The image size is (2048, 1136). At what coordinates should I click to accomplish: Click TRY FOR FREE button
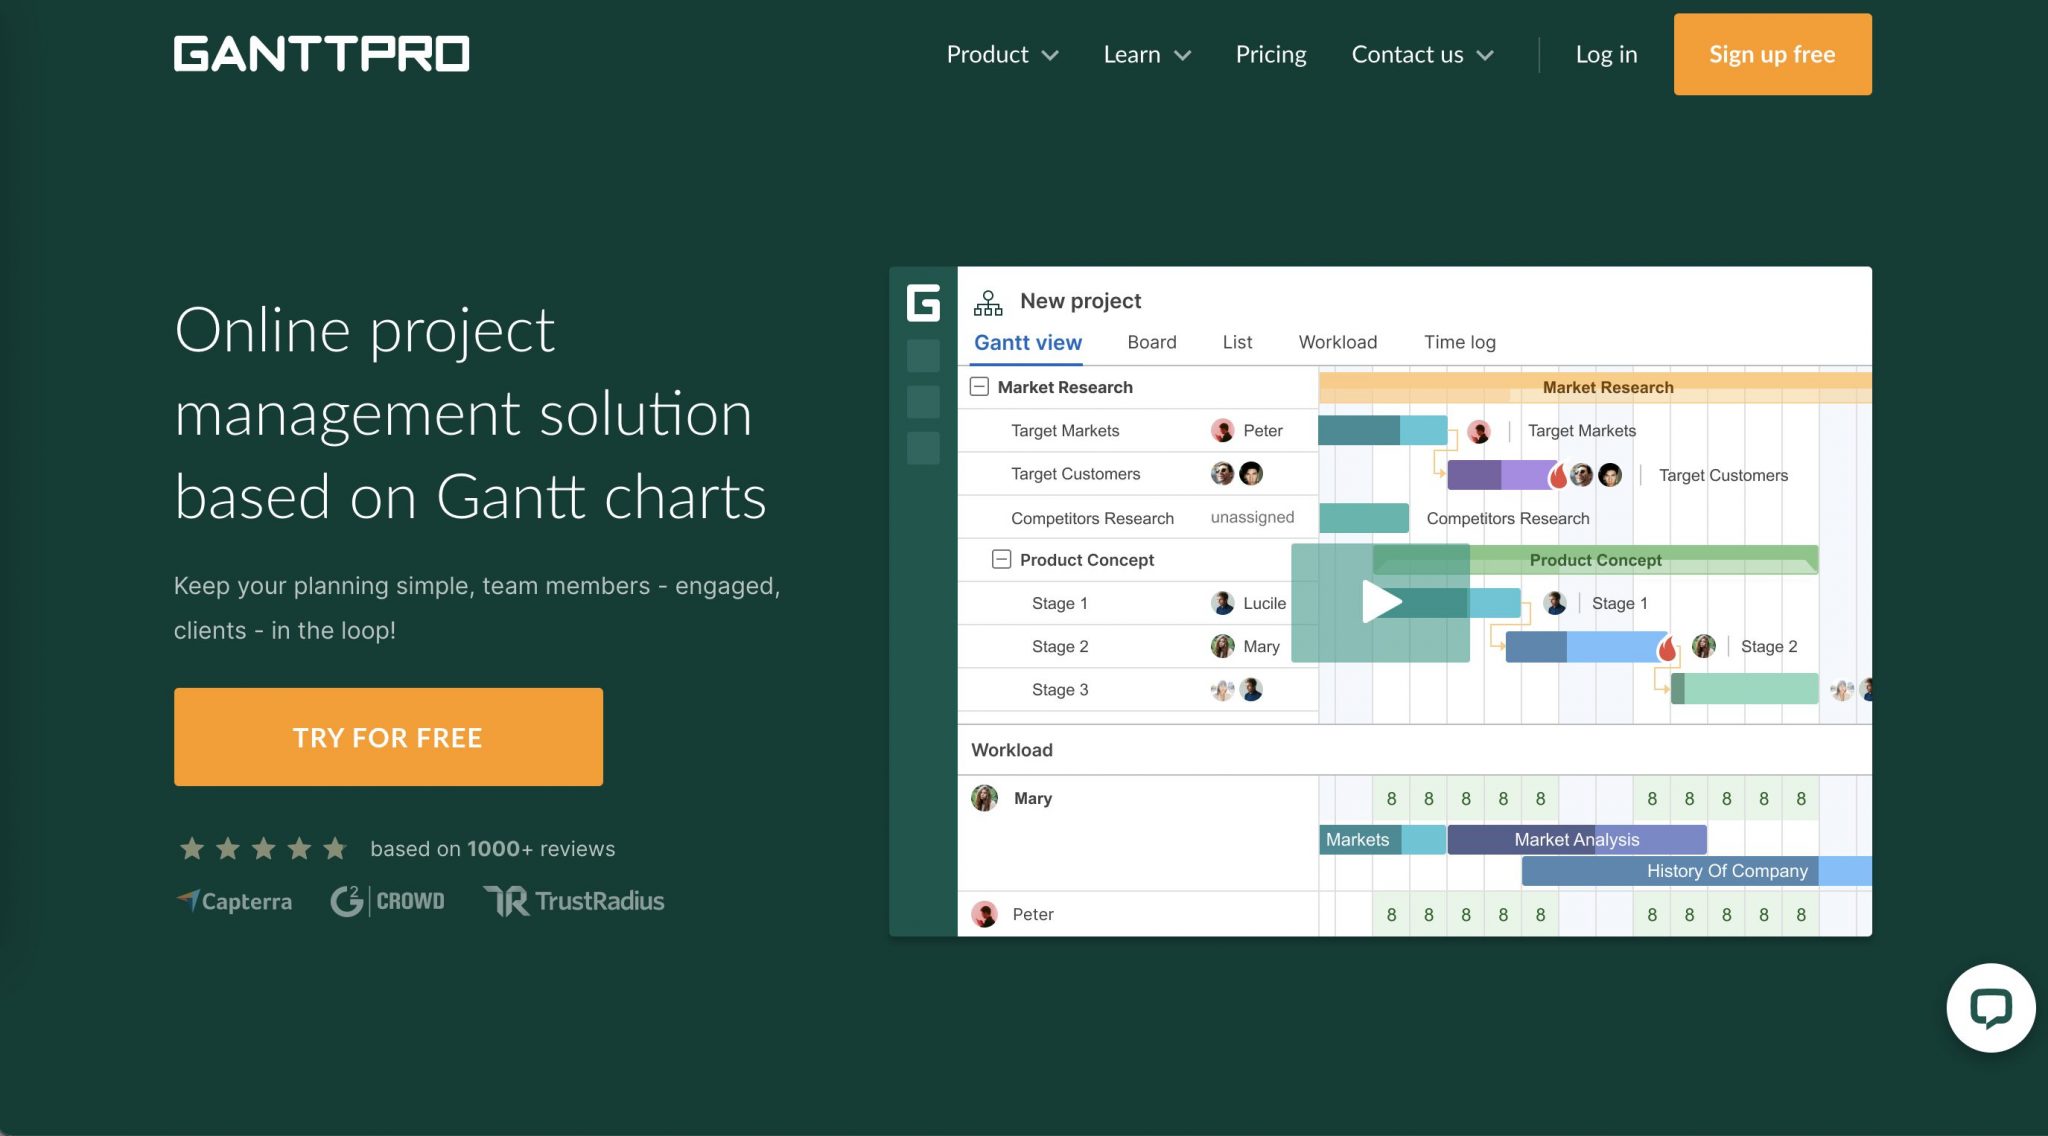pos(388,737)
